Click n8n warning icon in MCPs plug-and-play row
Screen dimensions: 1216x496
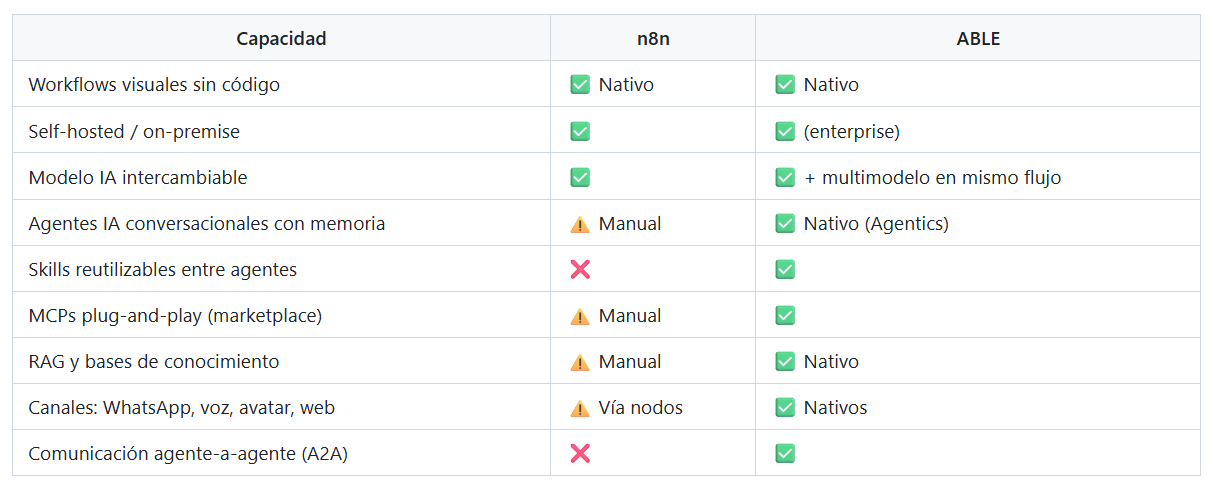(580, 316)
